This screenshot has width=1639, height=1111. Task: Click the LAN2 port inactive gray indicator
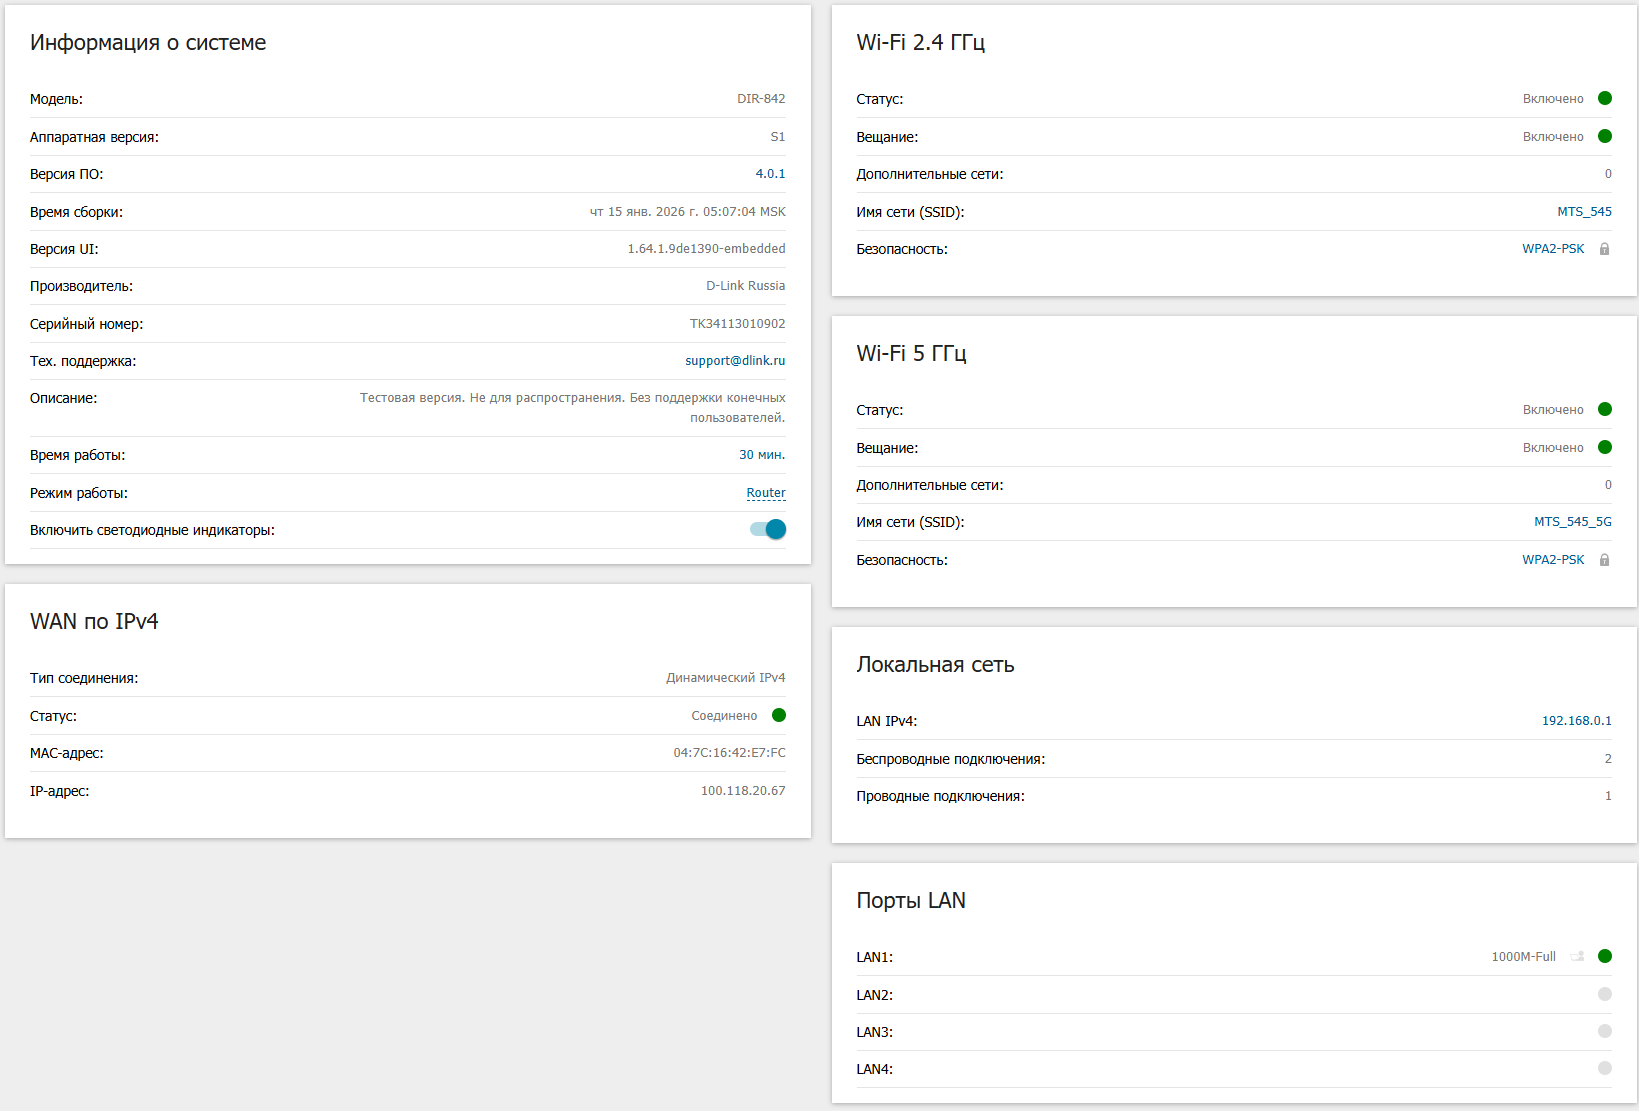pyautogui.click(x=1604, y=994)
